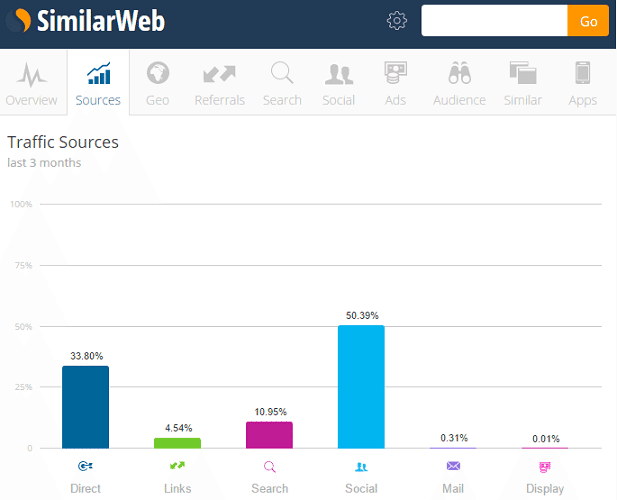The image size is (617, 500).
Task: Click the Links traffic source icon
Action: [177, 466]
